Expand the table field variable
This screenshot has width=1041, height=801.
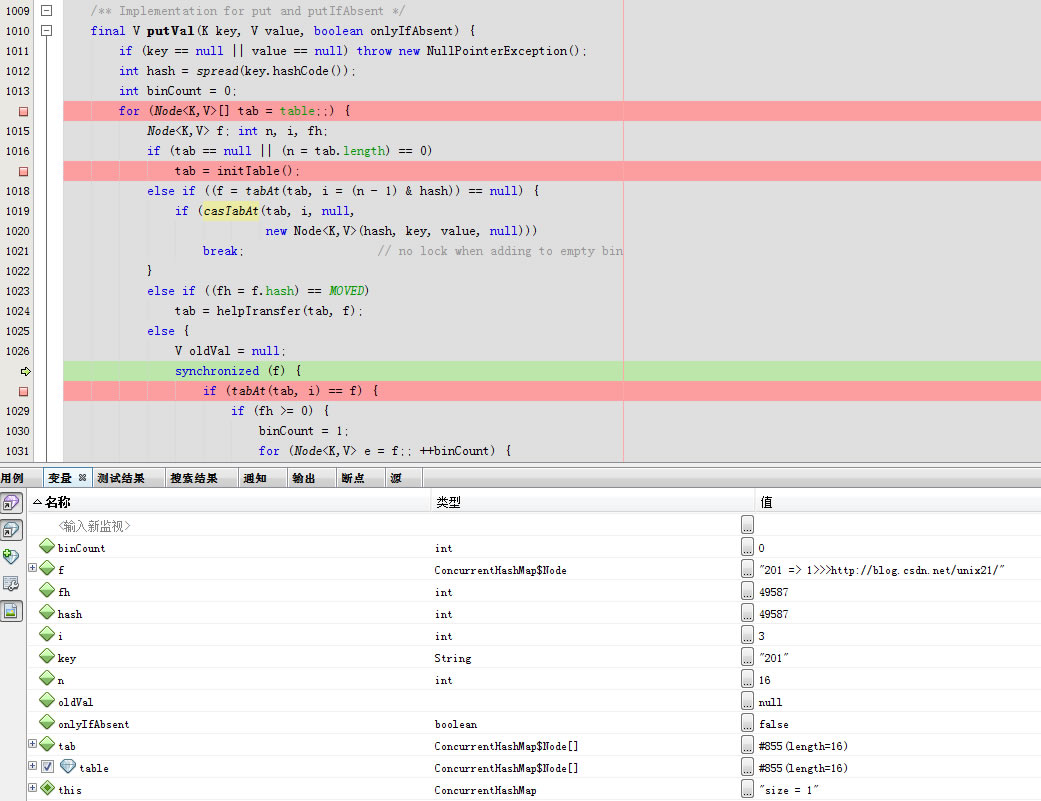pos(32,765)
